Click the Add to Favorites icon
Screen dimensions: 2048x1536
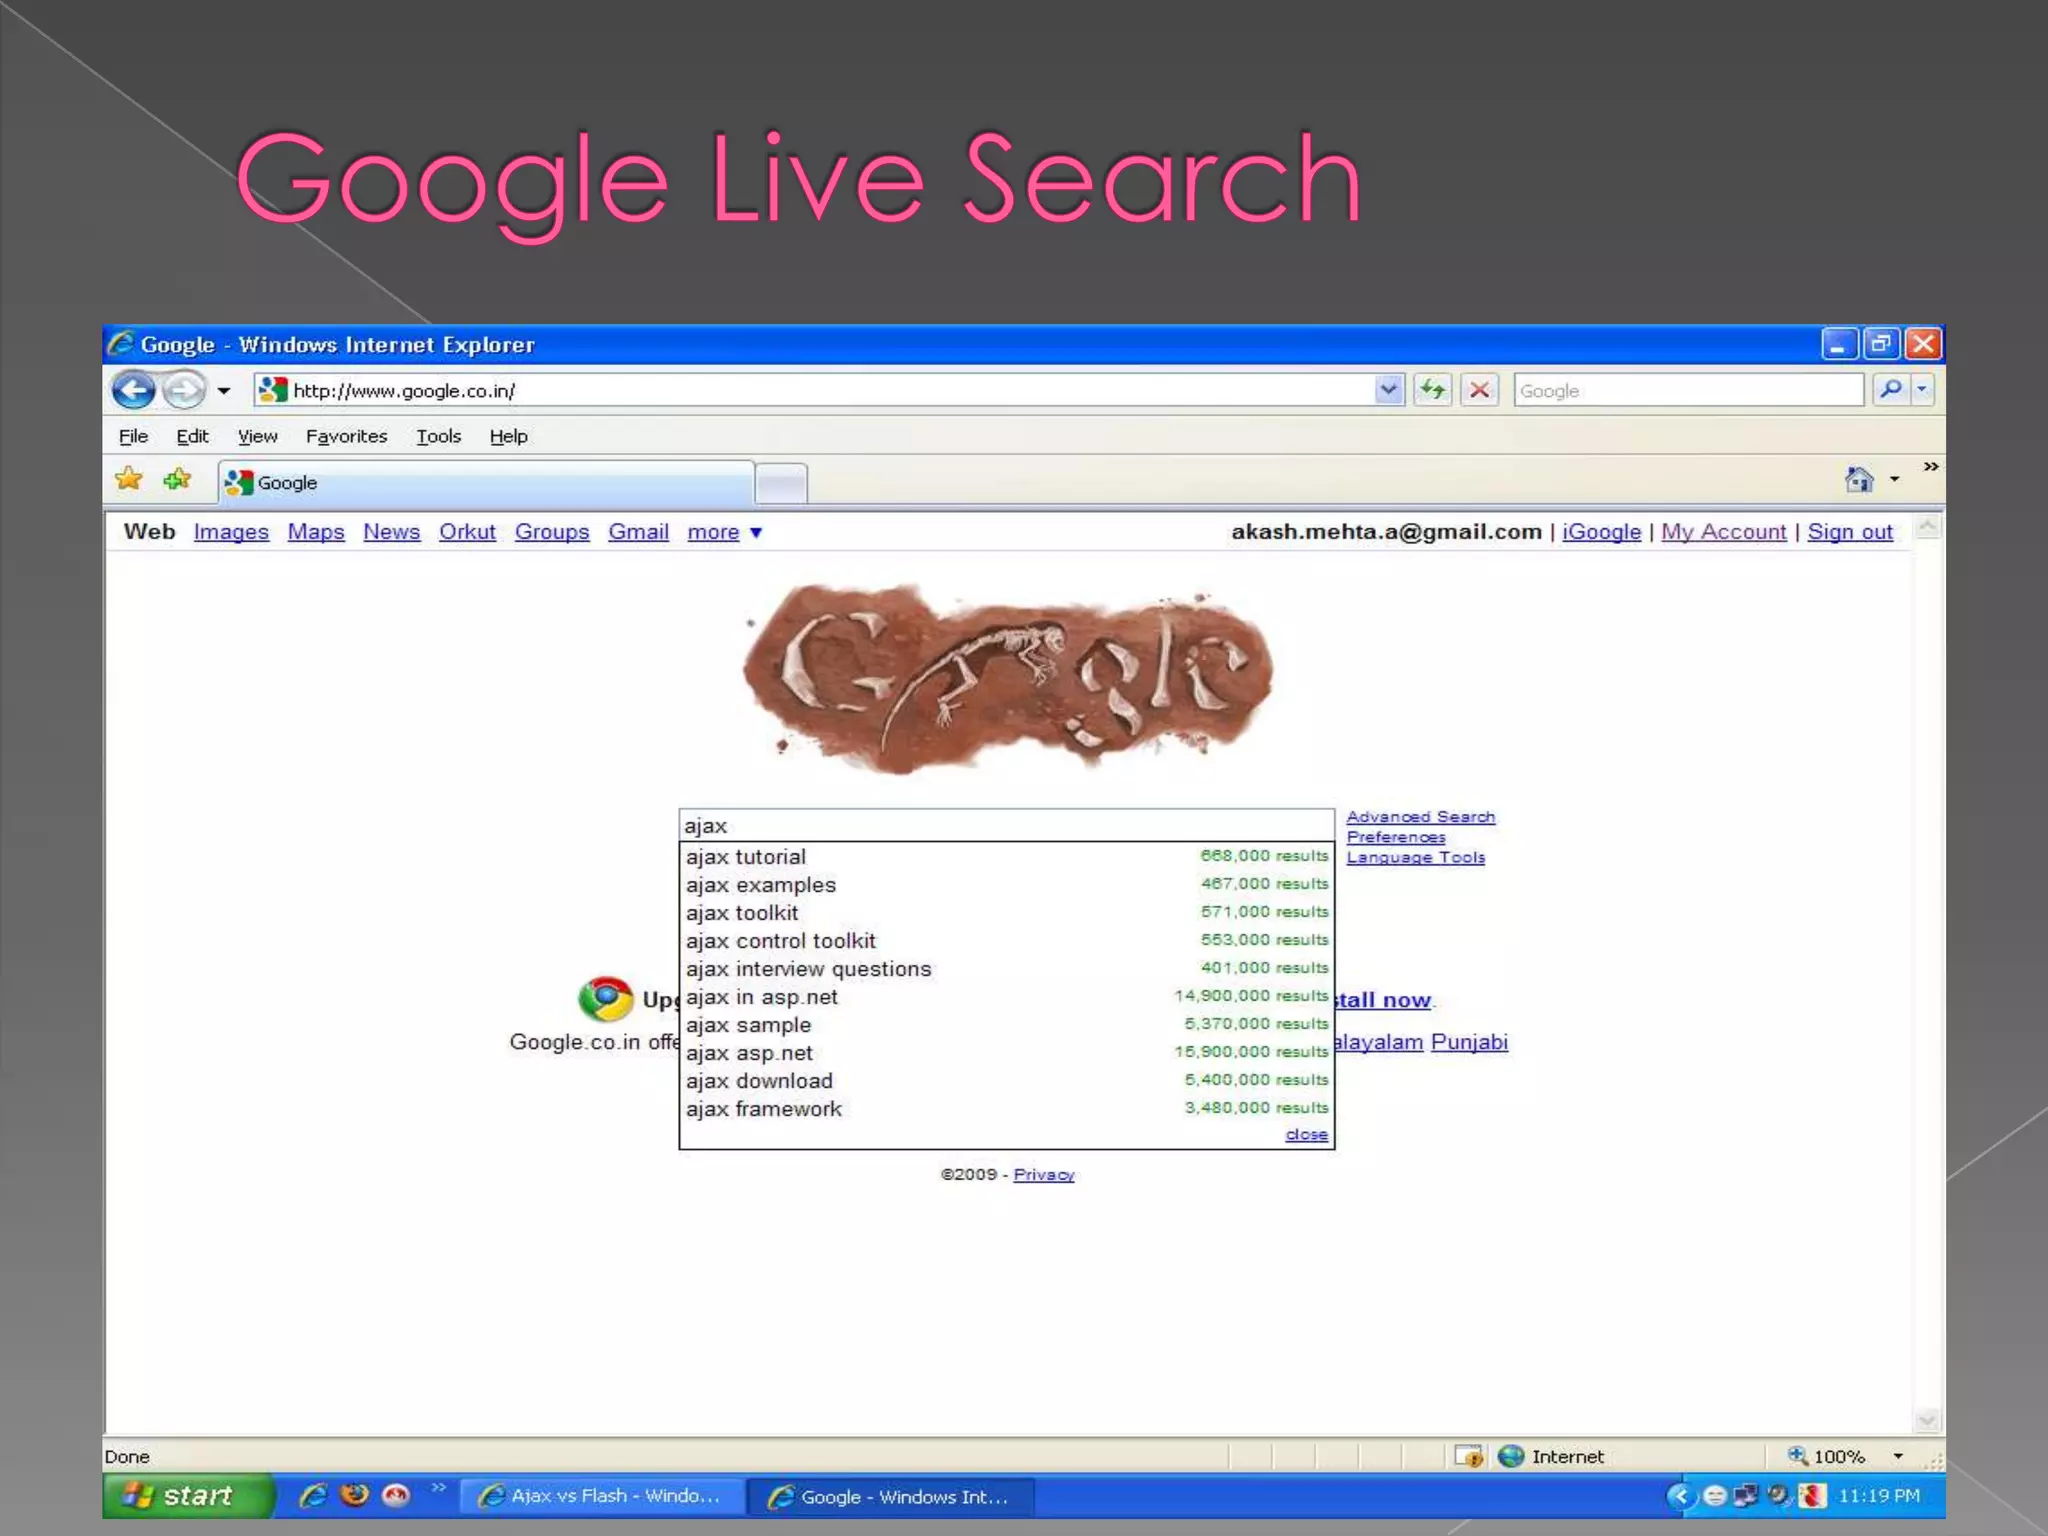point(178,480)
